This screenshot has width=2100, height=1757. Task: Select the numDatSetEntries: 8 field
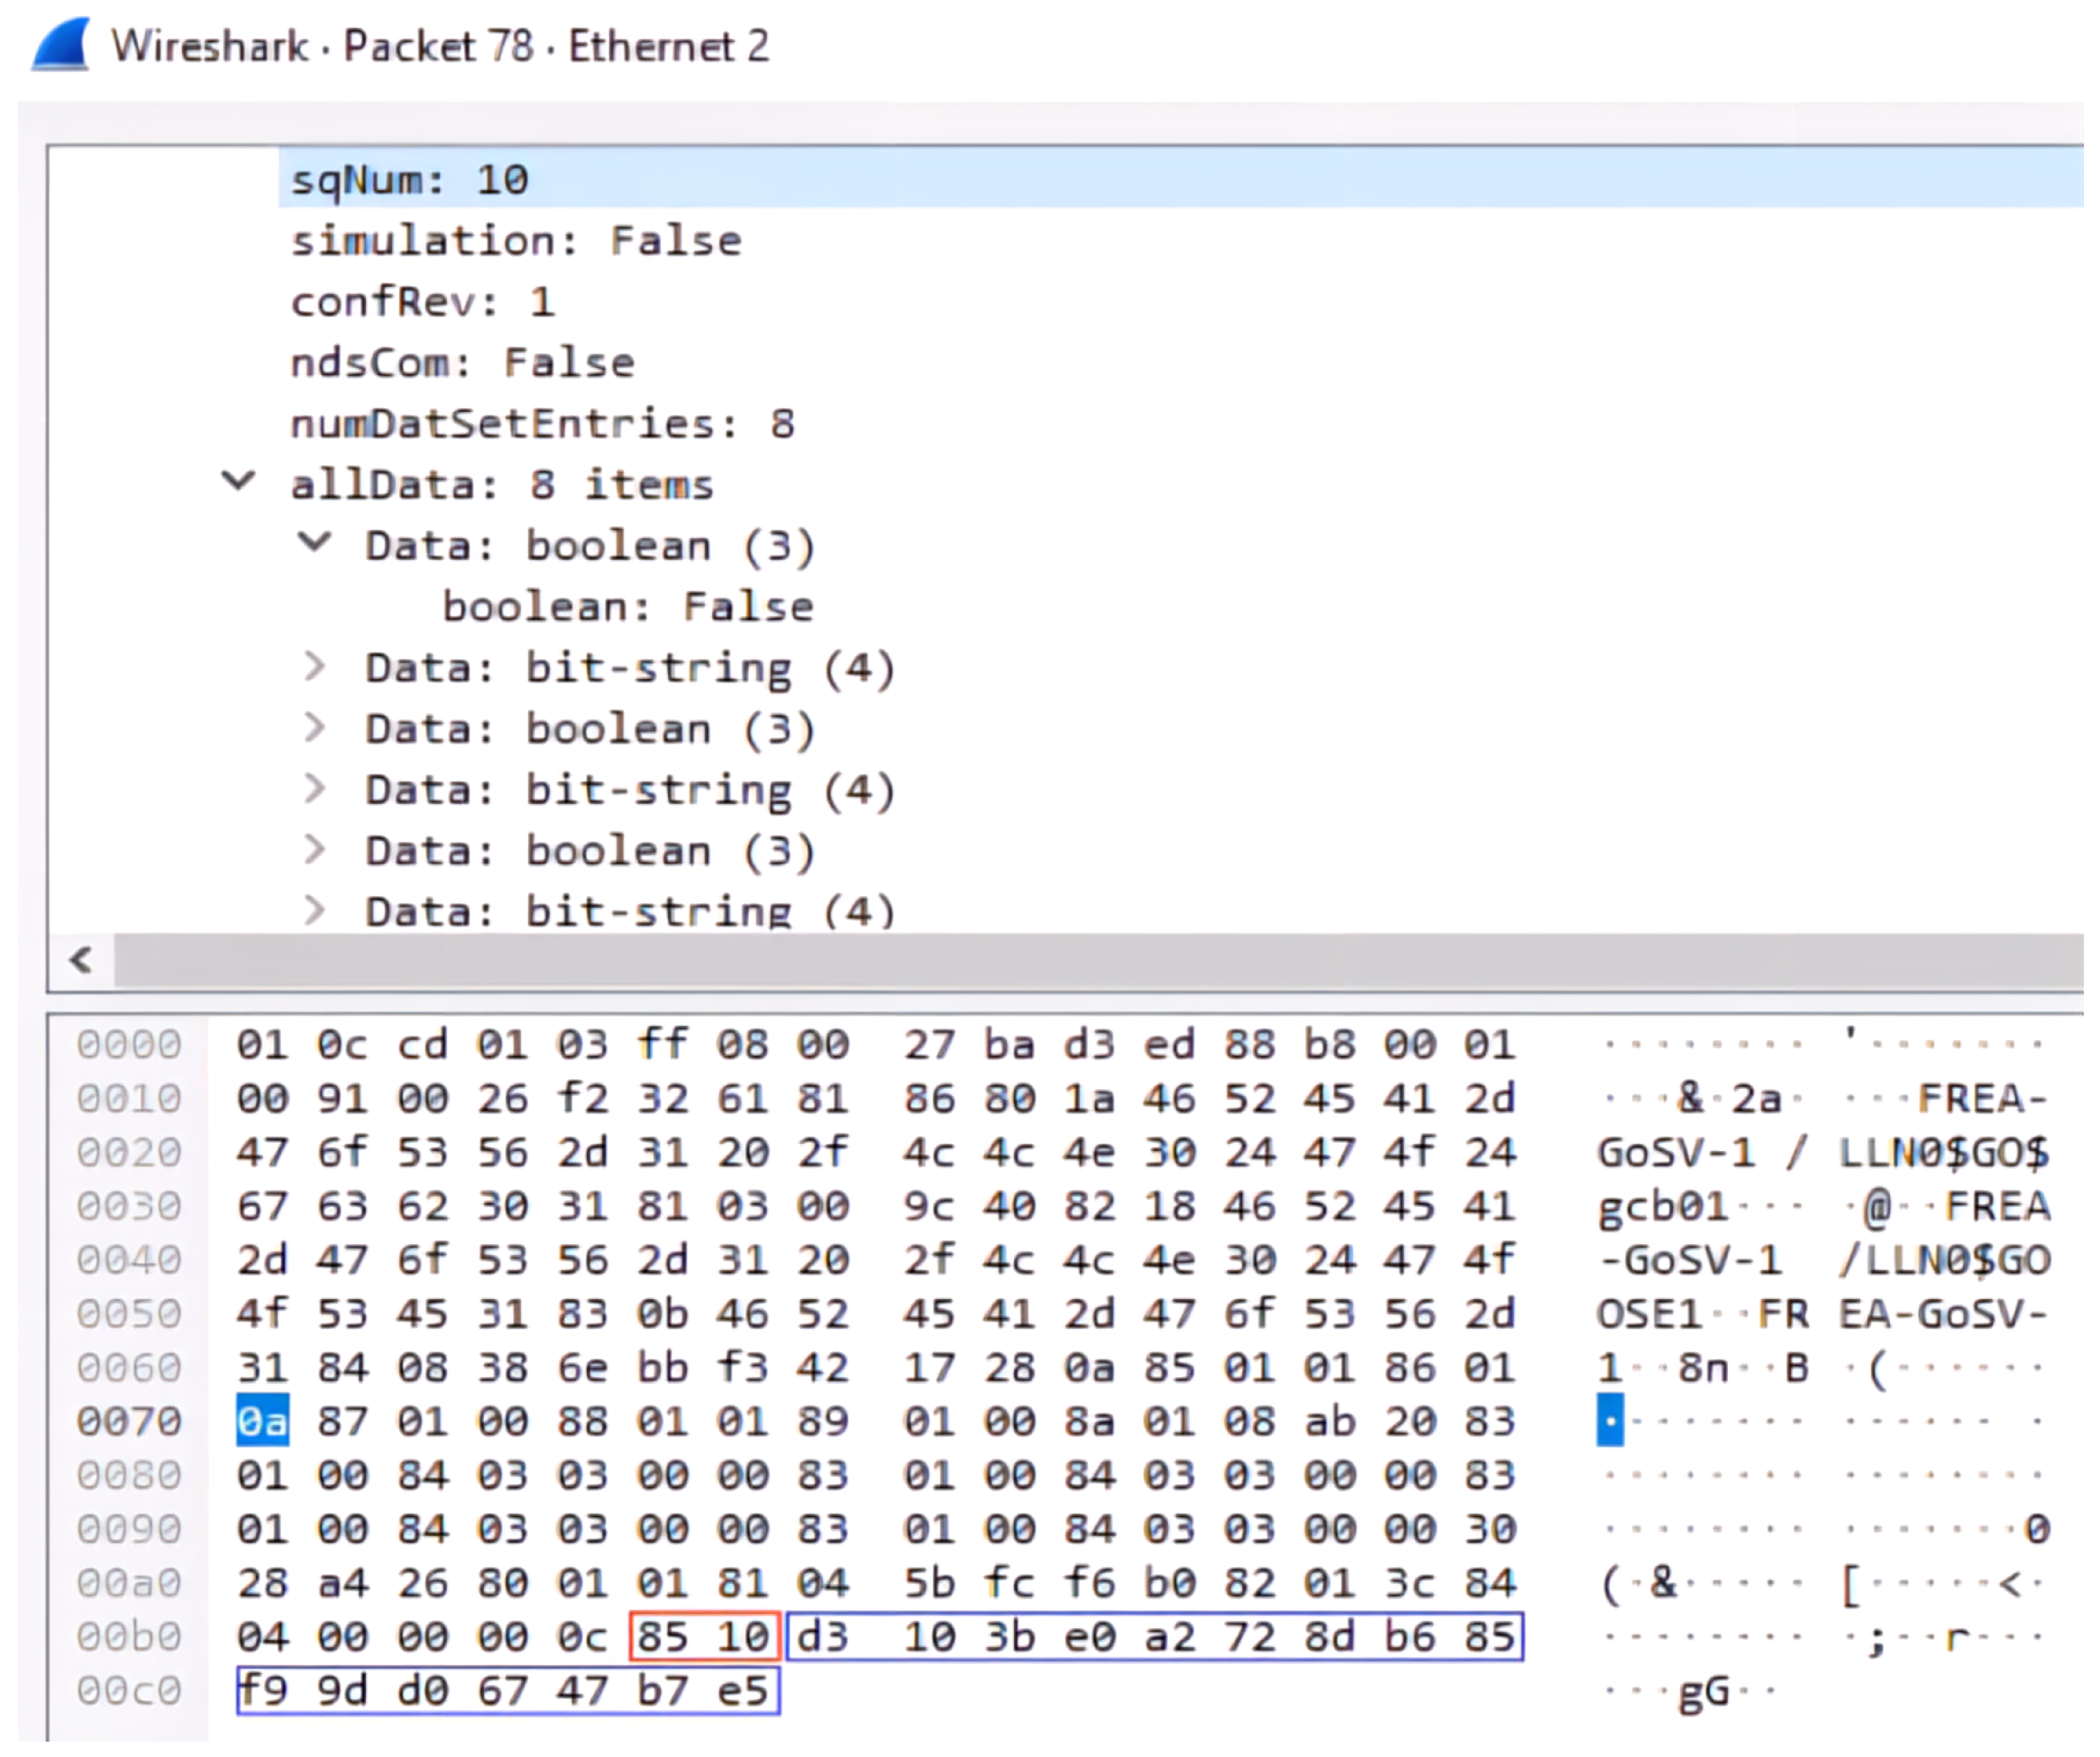point(542,424)
